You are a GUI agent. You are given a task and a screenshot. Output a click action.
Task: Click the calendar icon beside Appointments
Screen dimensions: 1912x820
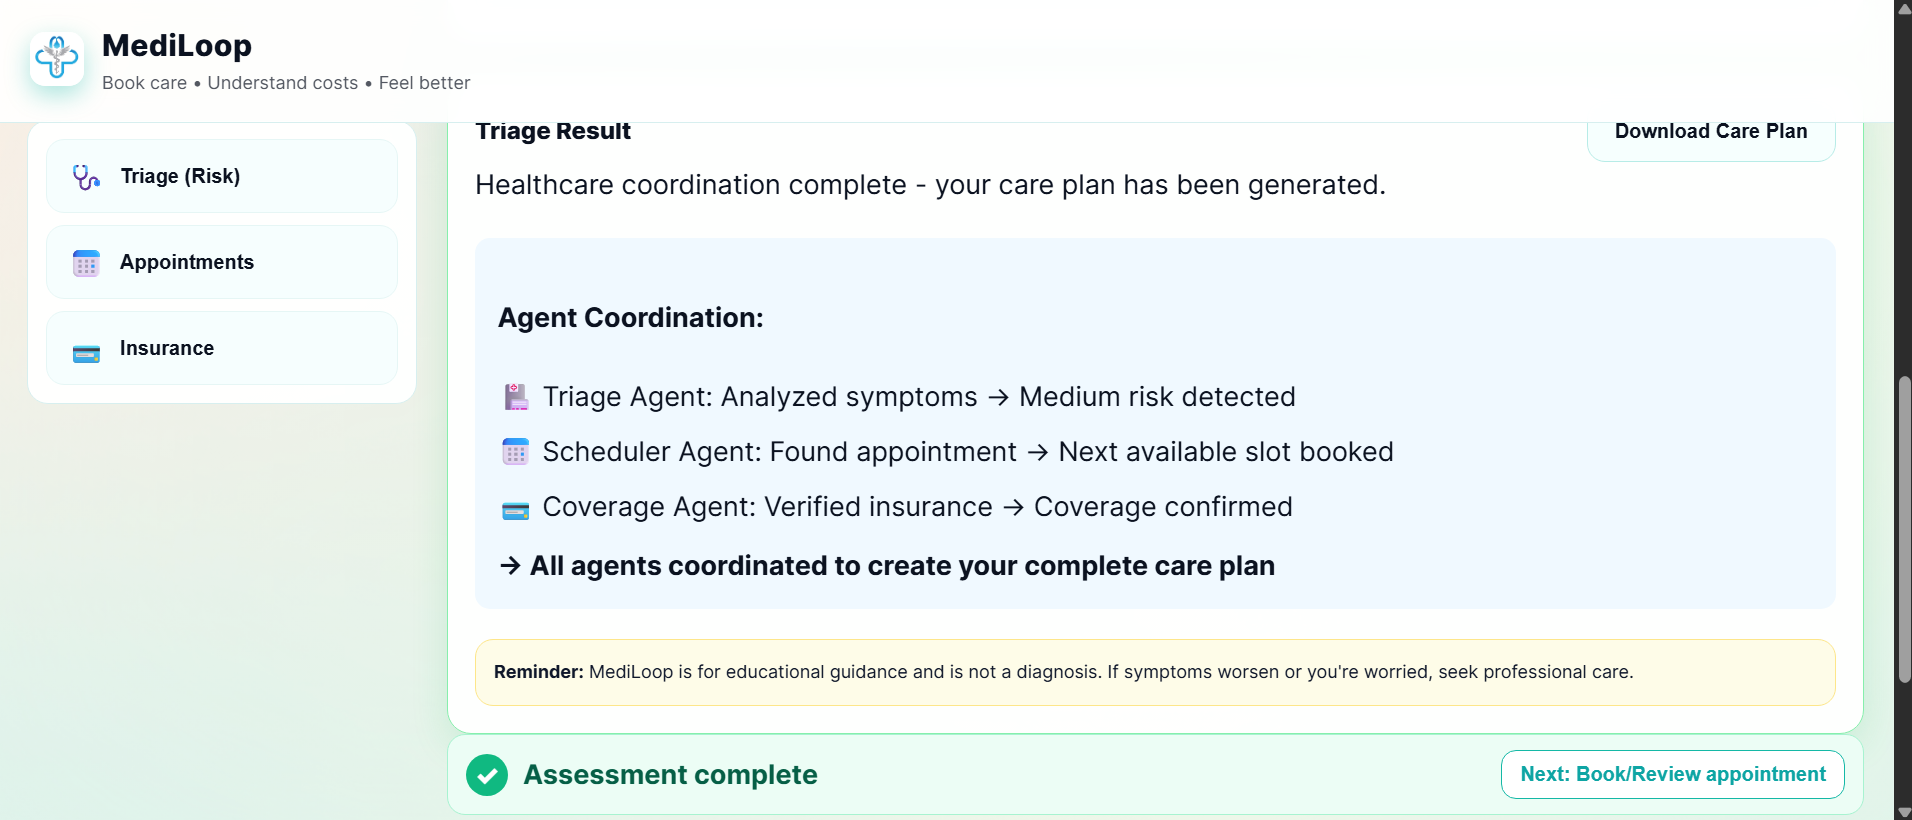pyautogui.click(x=86, y=263)
